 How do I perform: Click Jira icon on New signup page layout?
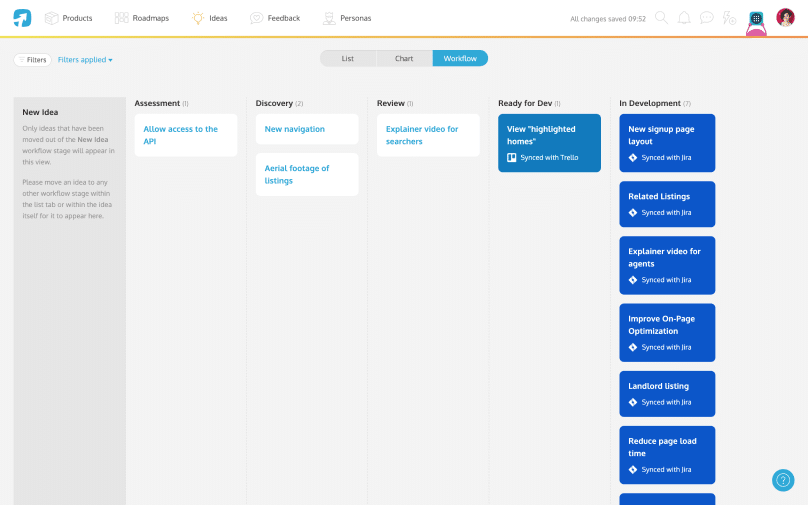[x=633, y=158]
